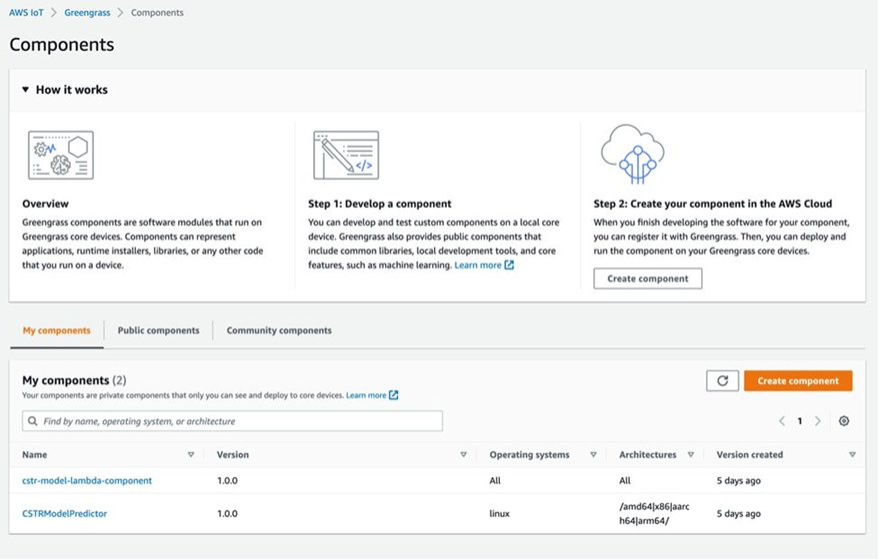Image resolution: width=879 pixels, height=560 pixels.
Task: Click 1.0.0 version of cstr-model-lambda-component
Action: click(x=227, y=480)
